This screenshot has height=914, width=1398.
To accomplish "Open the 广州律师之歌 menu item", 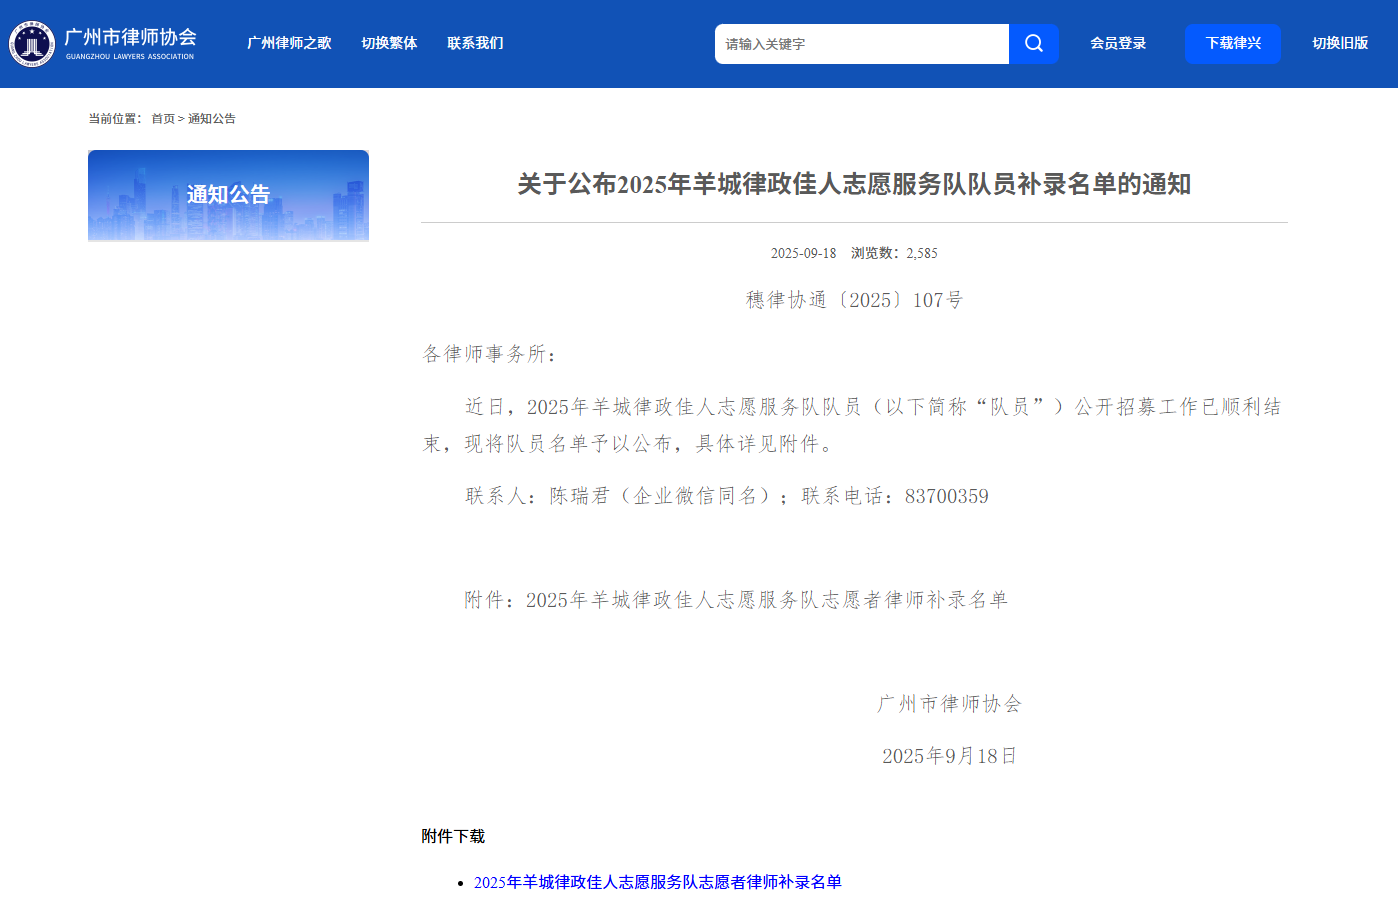I will pyautogui.click(x=289, y=43).
